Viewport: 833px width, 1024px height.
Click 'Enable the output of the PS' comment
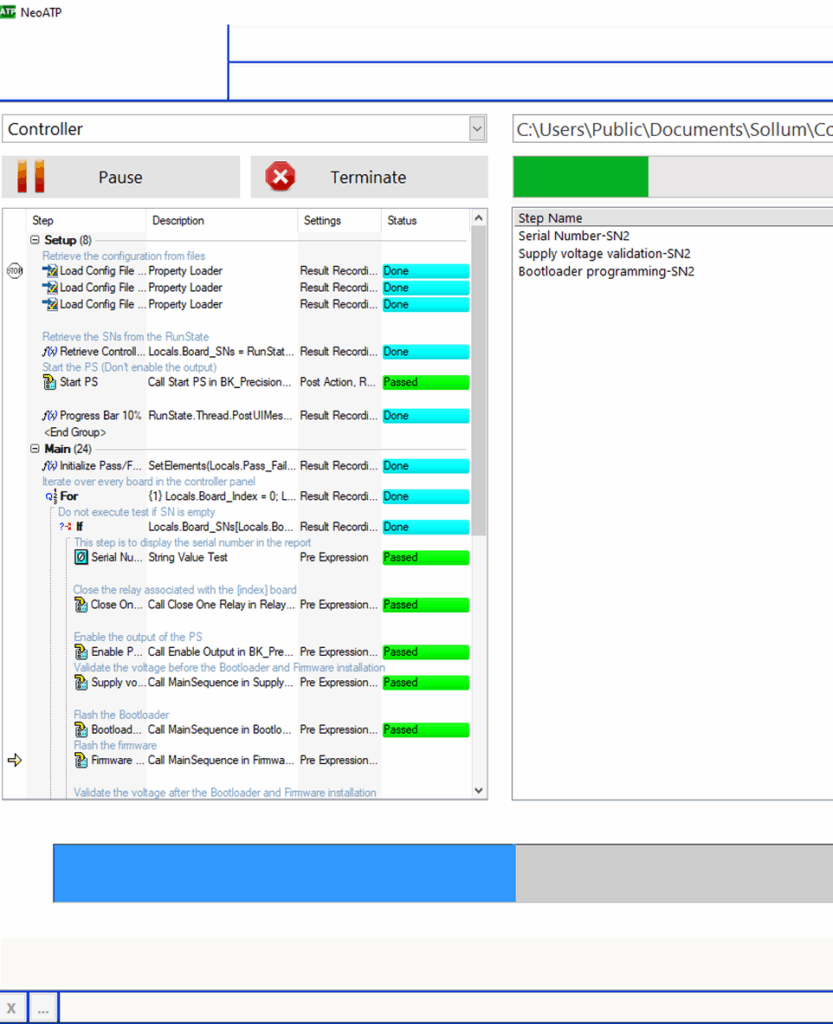coord(138,637)
